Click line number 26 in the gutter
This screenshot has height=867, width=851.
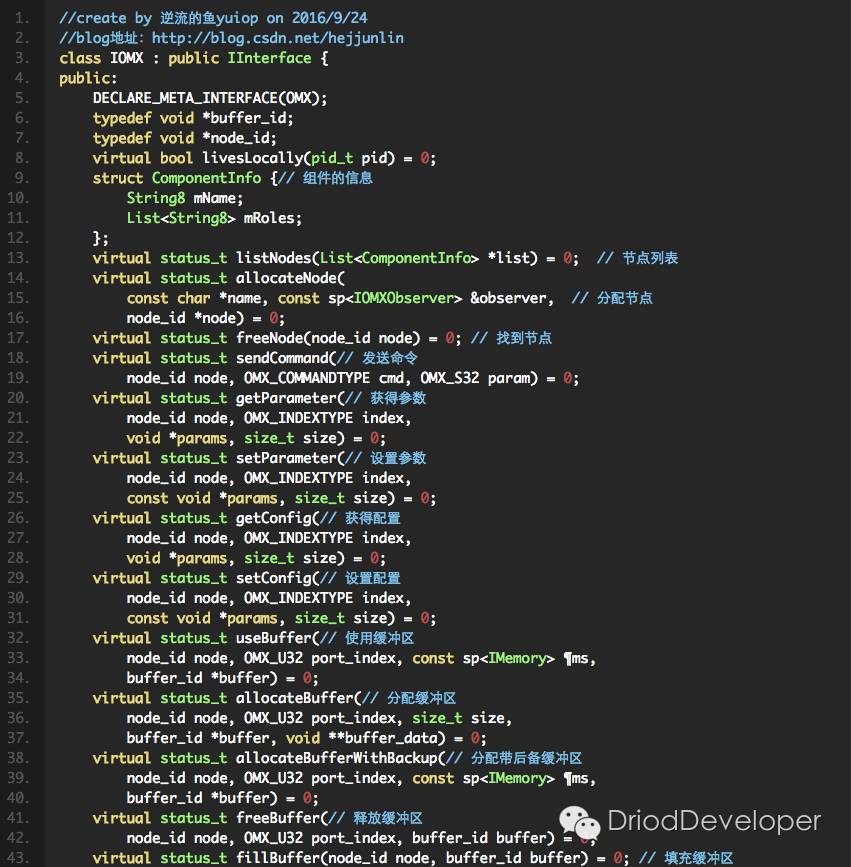18,518
